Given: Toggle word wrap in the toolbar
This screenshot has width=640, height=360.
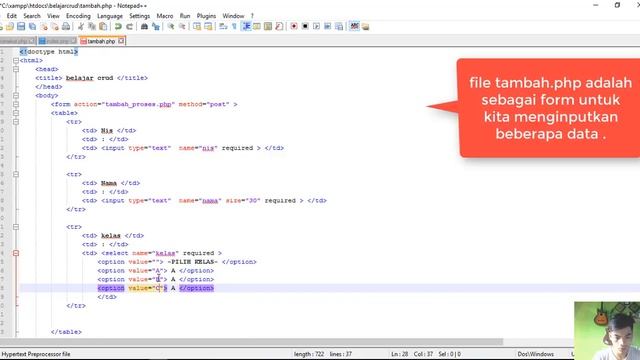Looking at the screenshot, I should click(223, 27).
